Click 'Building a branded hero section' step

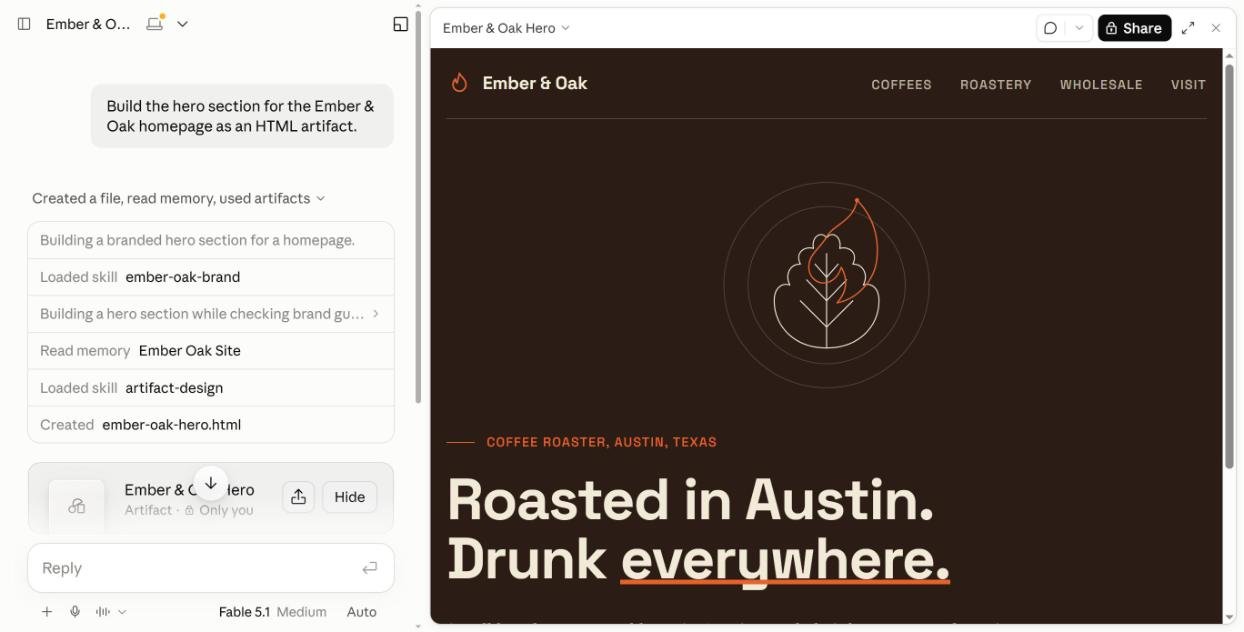(211, 240)
